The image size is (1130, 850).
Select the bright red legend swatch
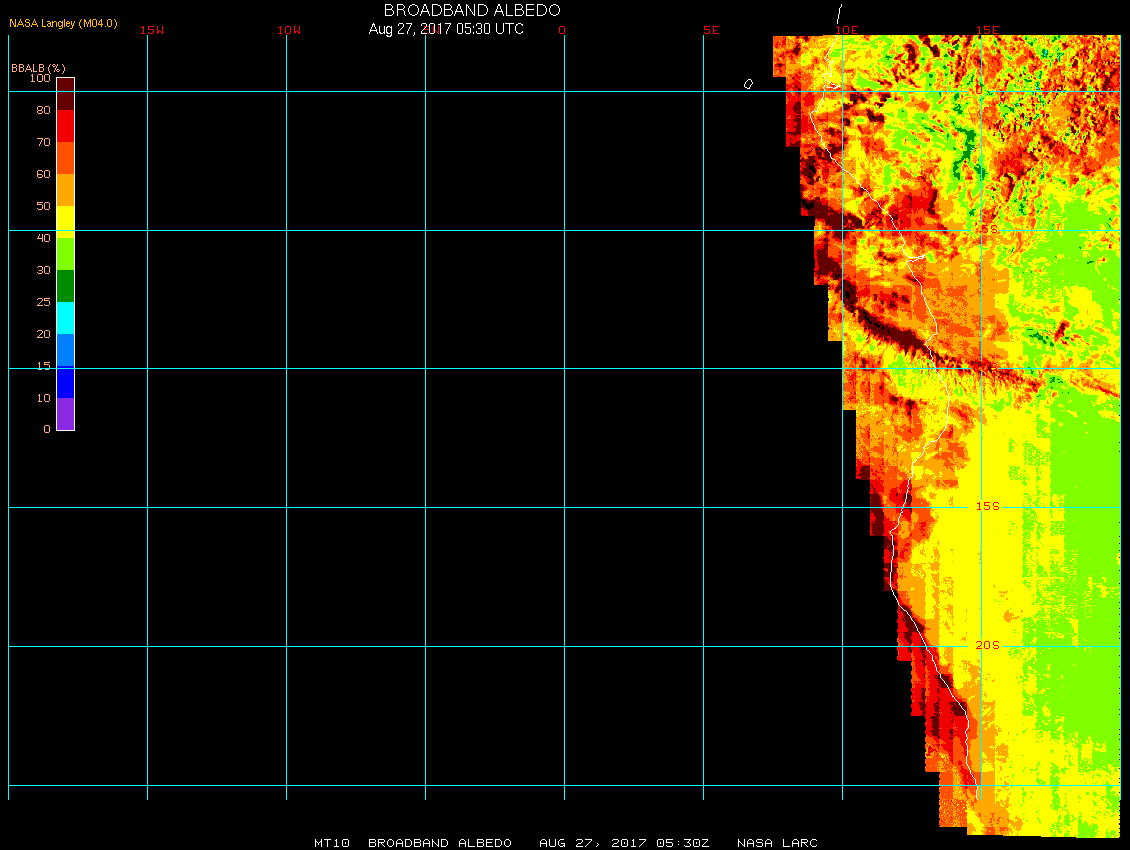pos(65,126)
